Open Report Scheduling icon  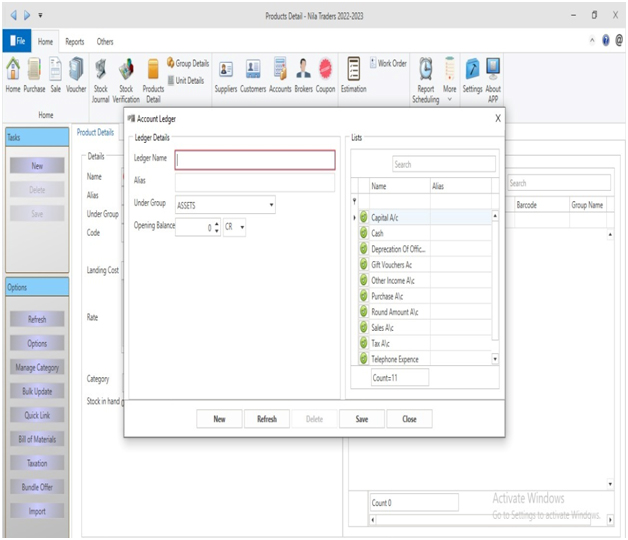click(426, 80)
